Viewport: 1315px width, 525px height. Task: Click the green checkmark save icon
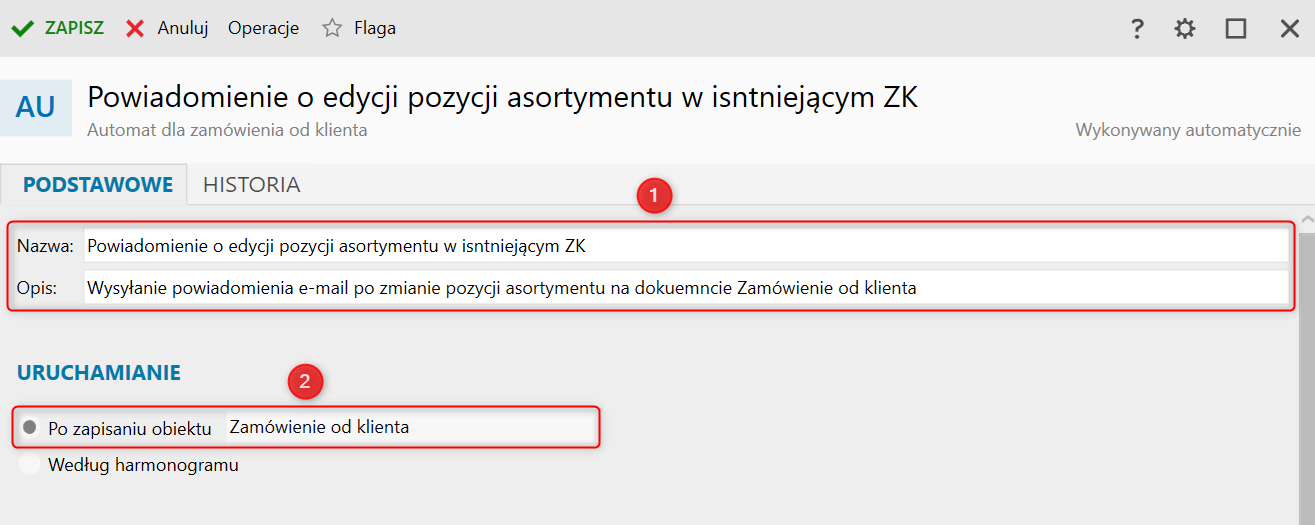(22, 28)
